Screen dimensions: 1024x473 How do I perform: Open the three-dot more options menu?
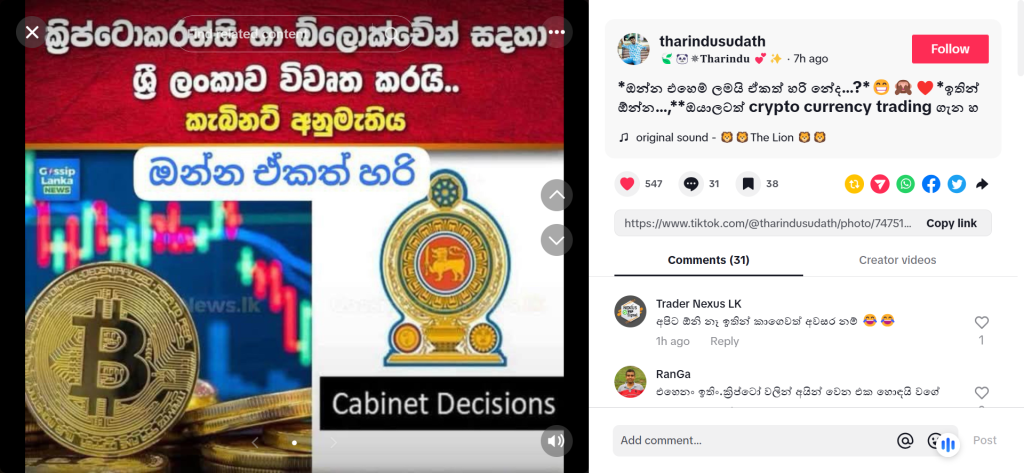[x=556, y=32]
